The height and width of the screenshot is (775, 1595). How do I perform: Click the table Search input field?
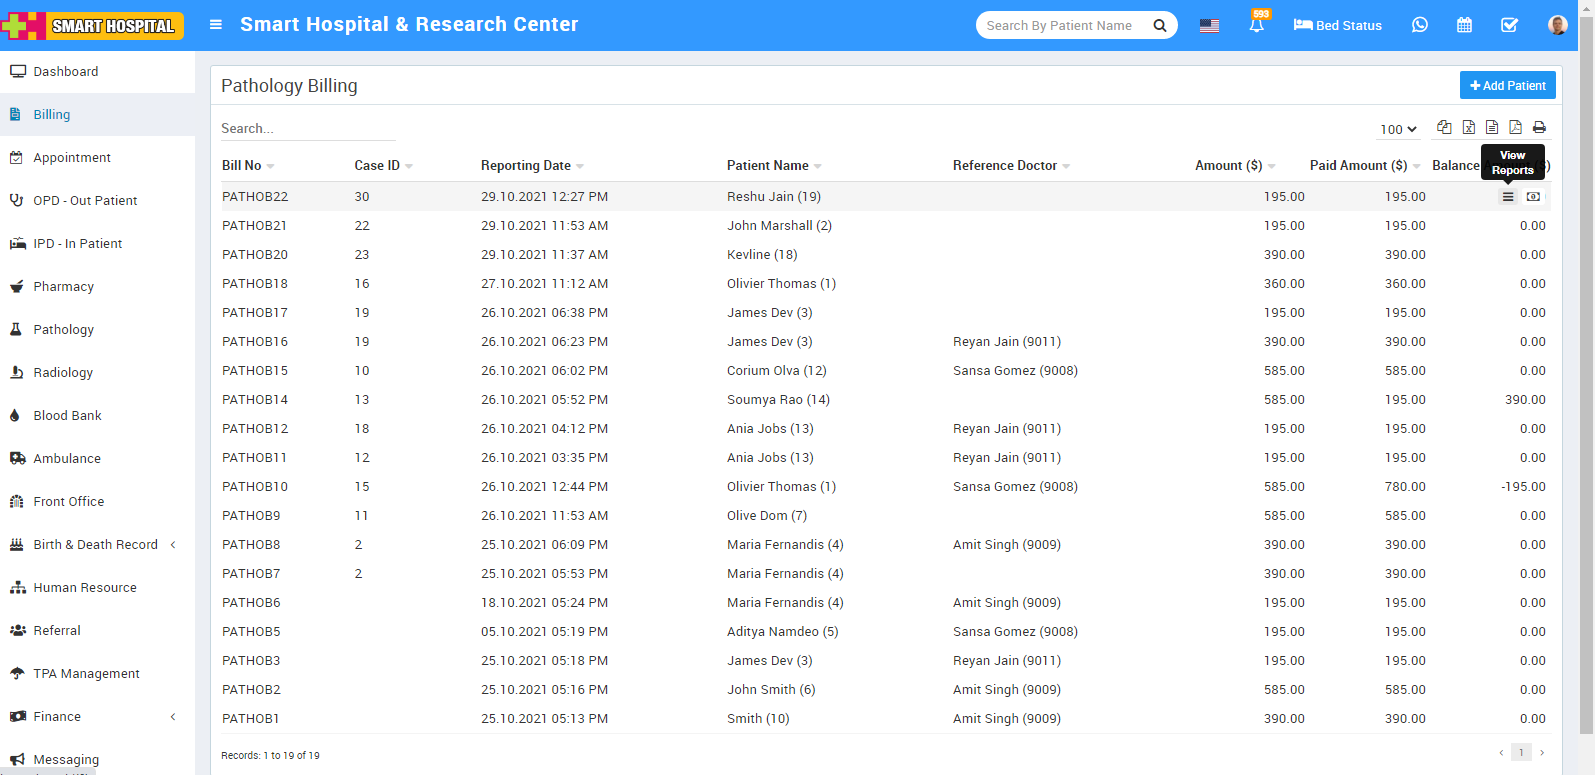pos(308,129)
